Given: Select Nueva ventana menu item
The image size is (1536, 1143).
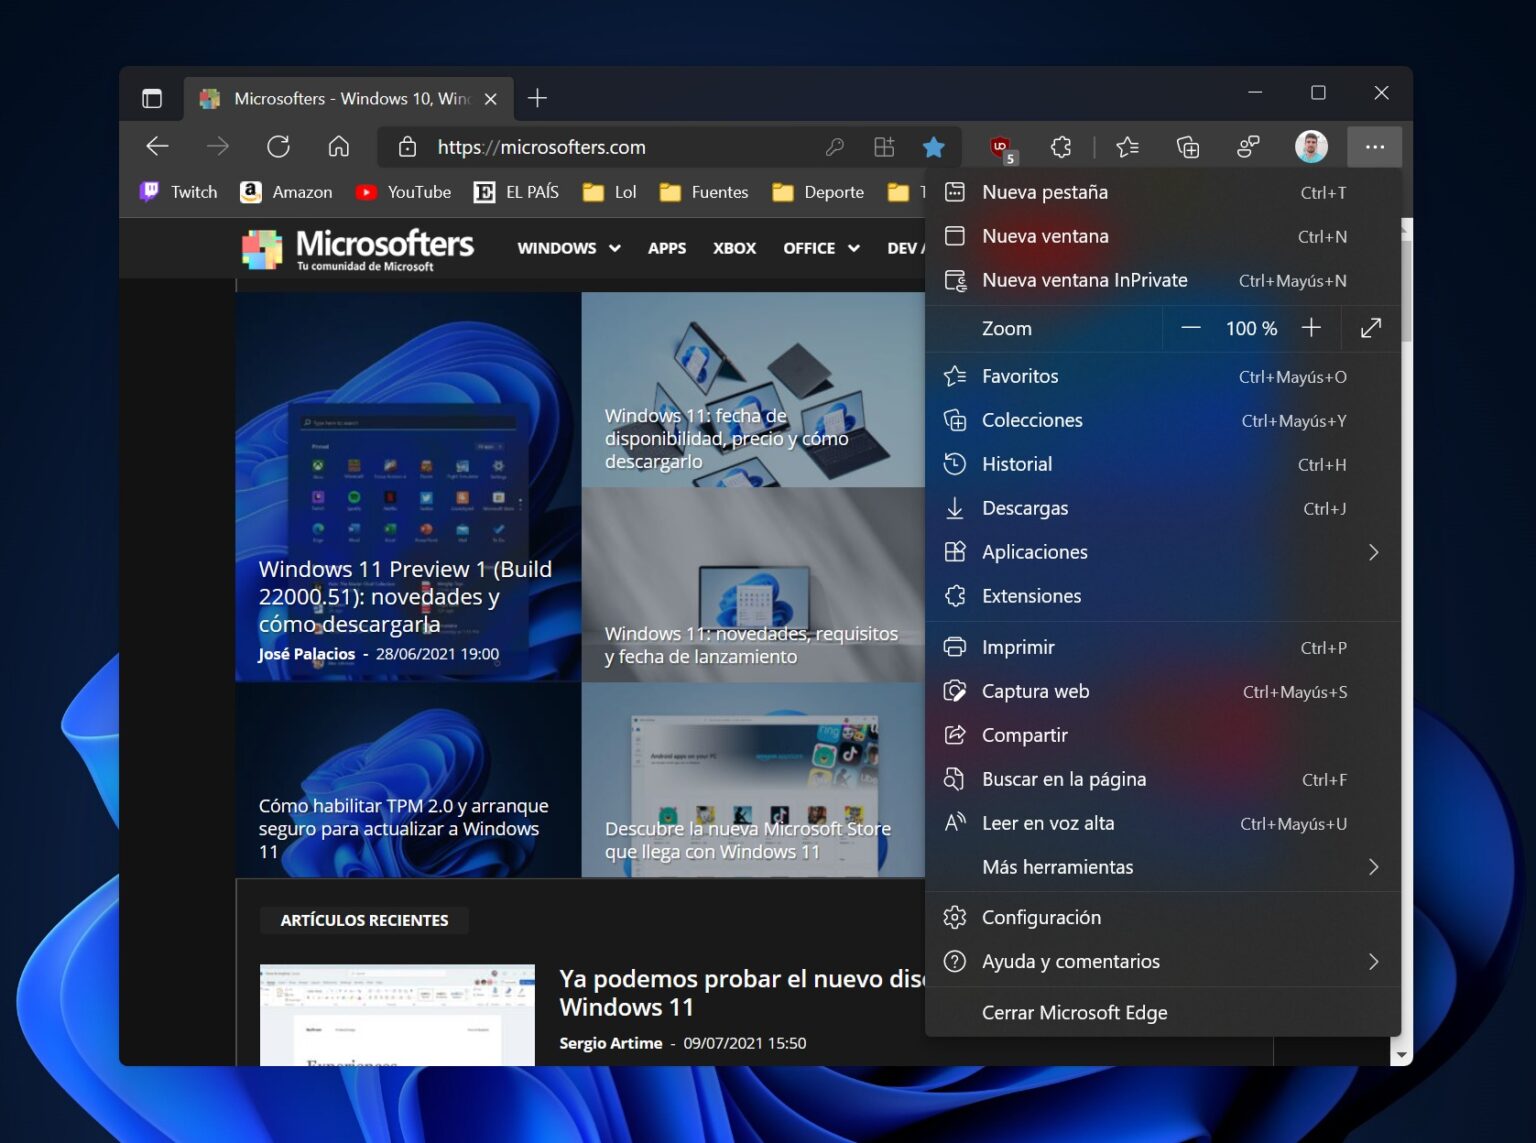Looking at the screenshot, I should click(1162, 236).
